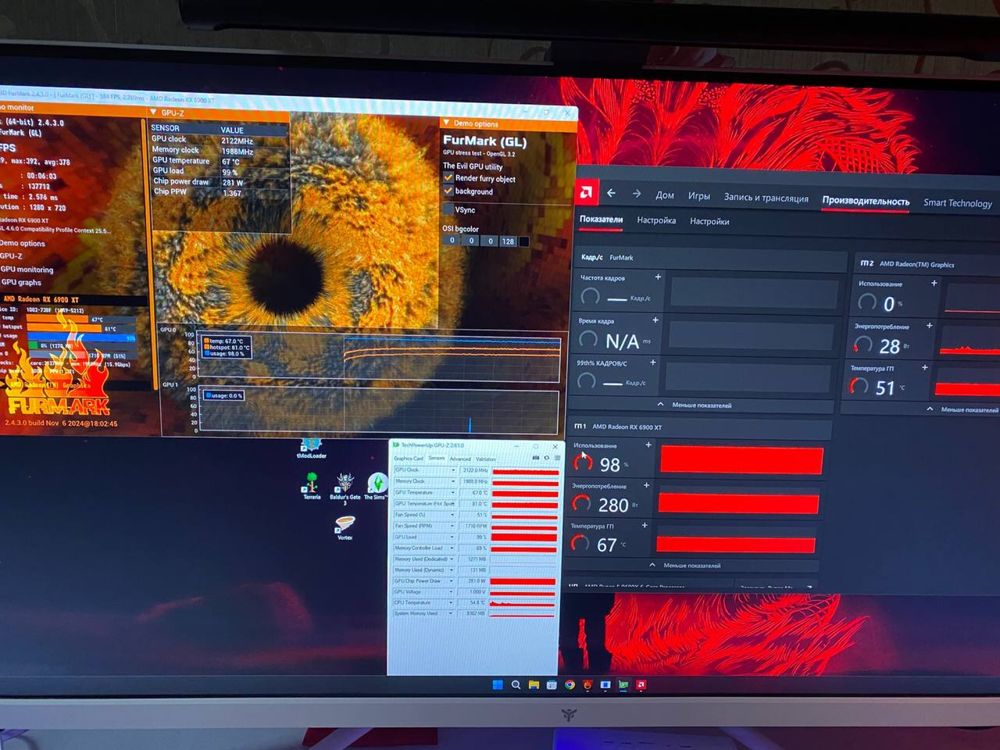Toggle Render furry object checkbox in FurMark
The width and height of the screenshot is (1000, 750).
448,178
